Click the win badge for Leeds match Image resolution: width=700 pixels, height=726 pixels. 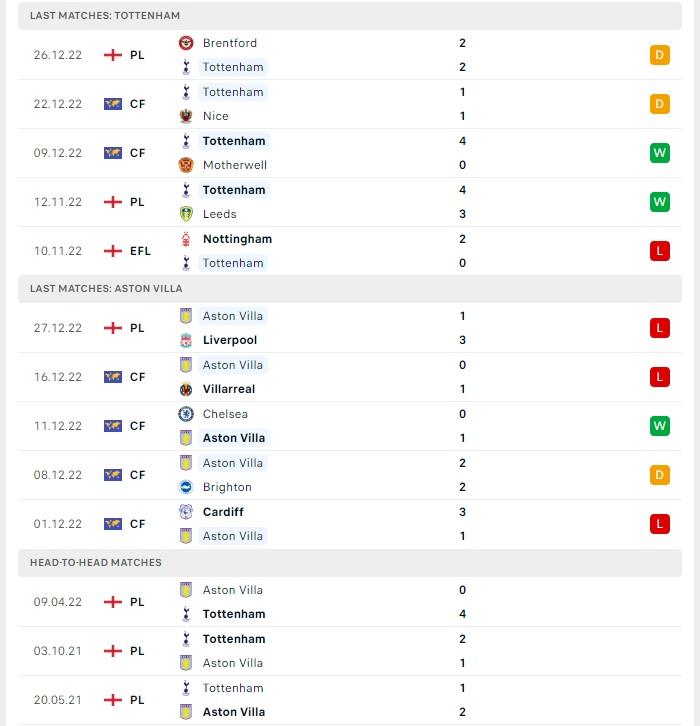coord(660,202)
